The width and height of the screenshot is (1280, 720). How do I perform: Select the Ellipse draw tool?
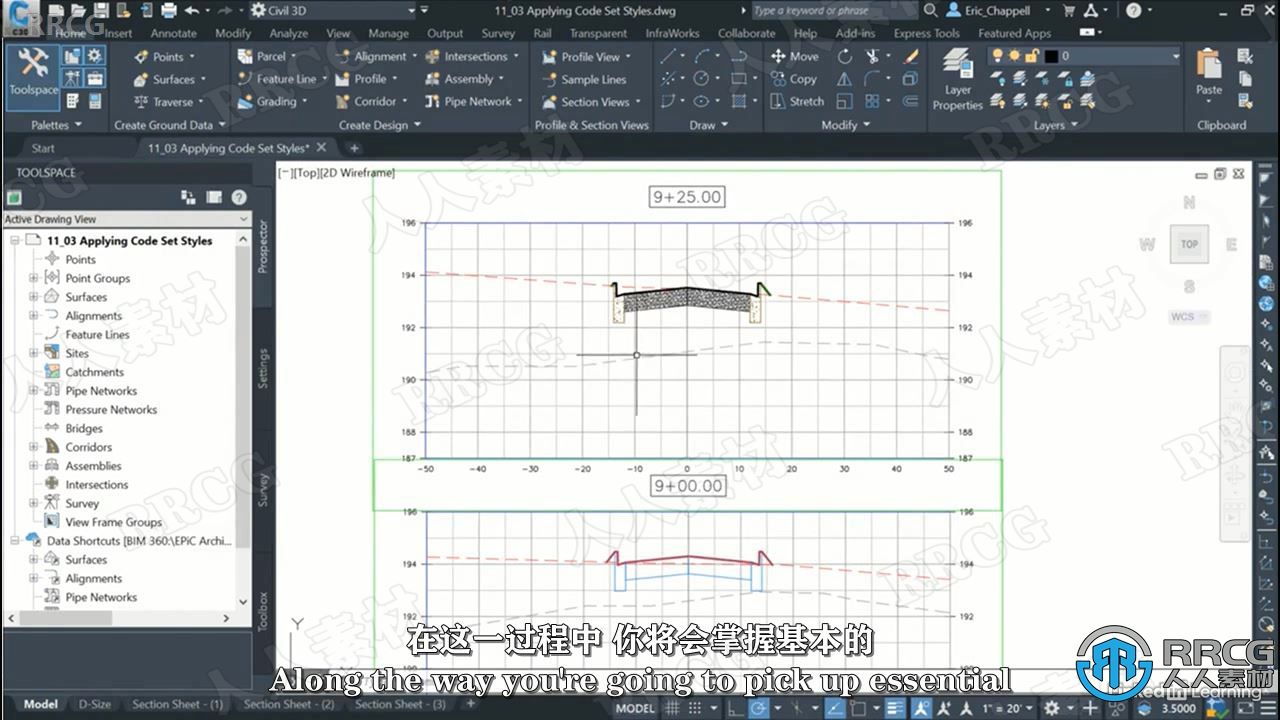pos(702,101)
